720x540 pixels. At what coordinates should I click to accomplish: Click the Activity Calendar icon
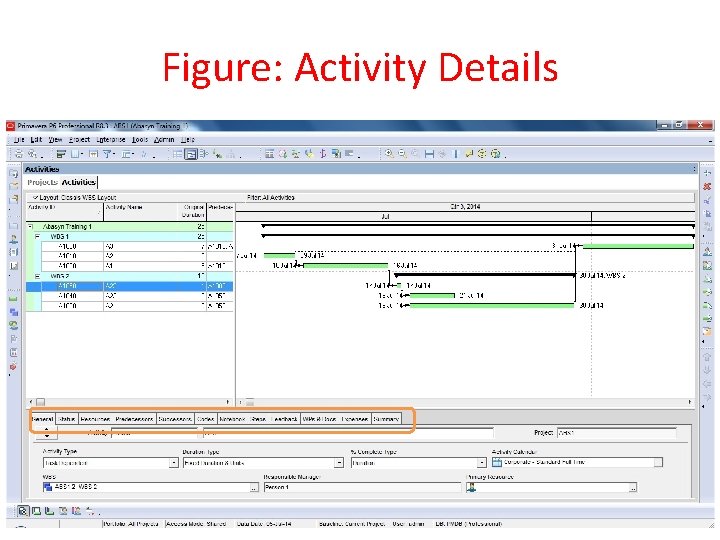497,462
